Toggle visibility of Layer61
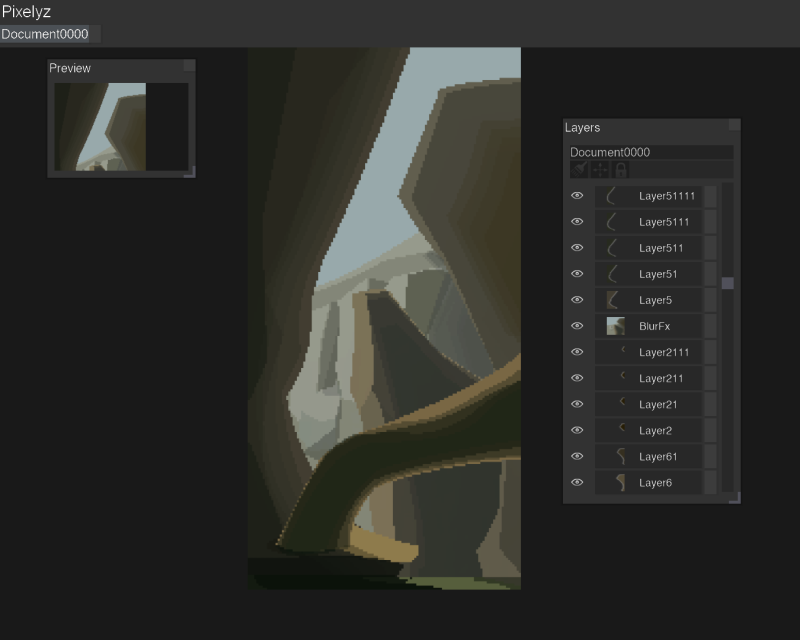 tap(577, 456)
